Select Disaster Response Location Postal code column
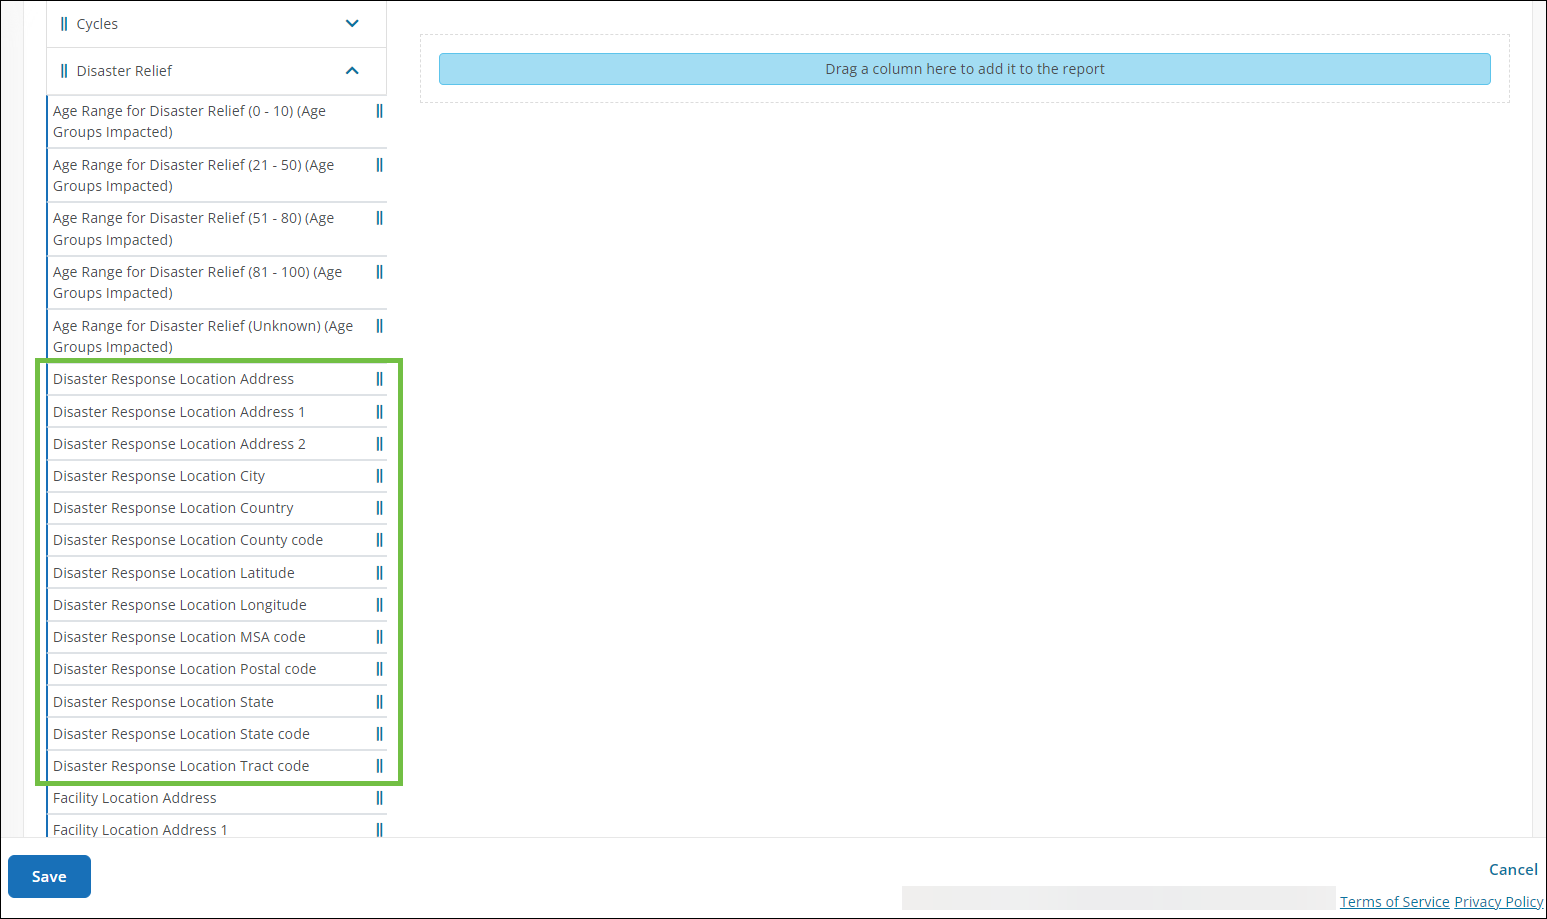The height and width of the screenshot is (919, 1547). (217, 669)
